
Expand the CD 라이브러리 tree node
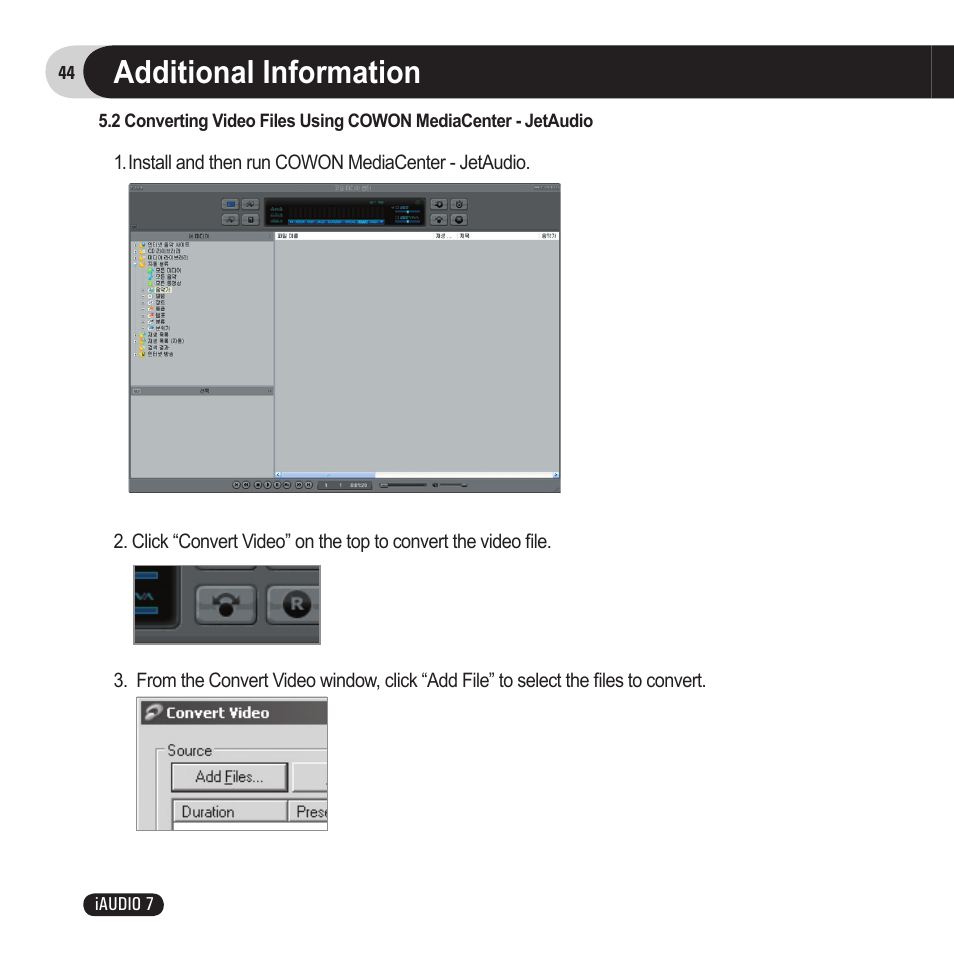pos(135,251)
